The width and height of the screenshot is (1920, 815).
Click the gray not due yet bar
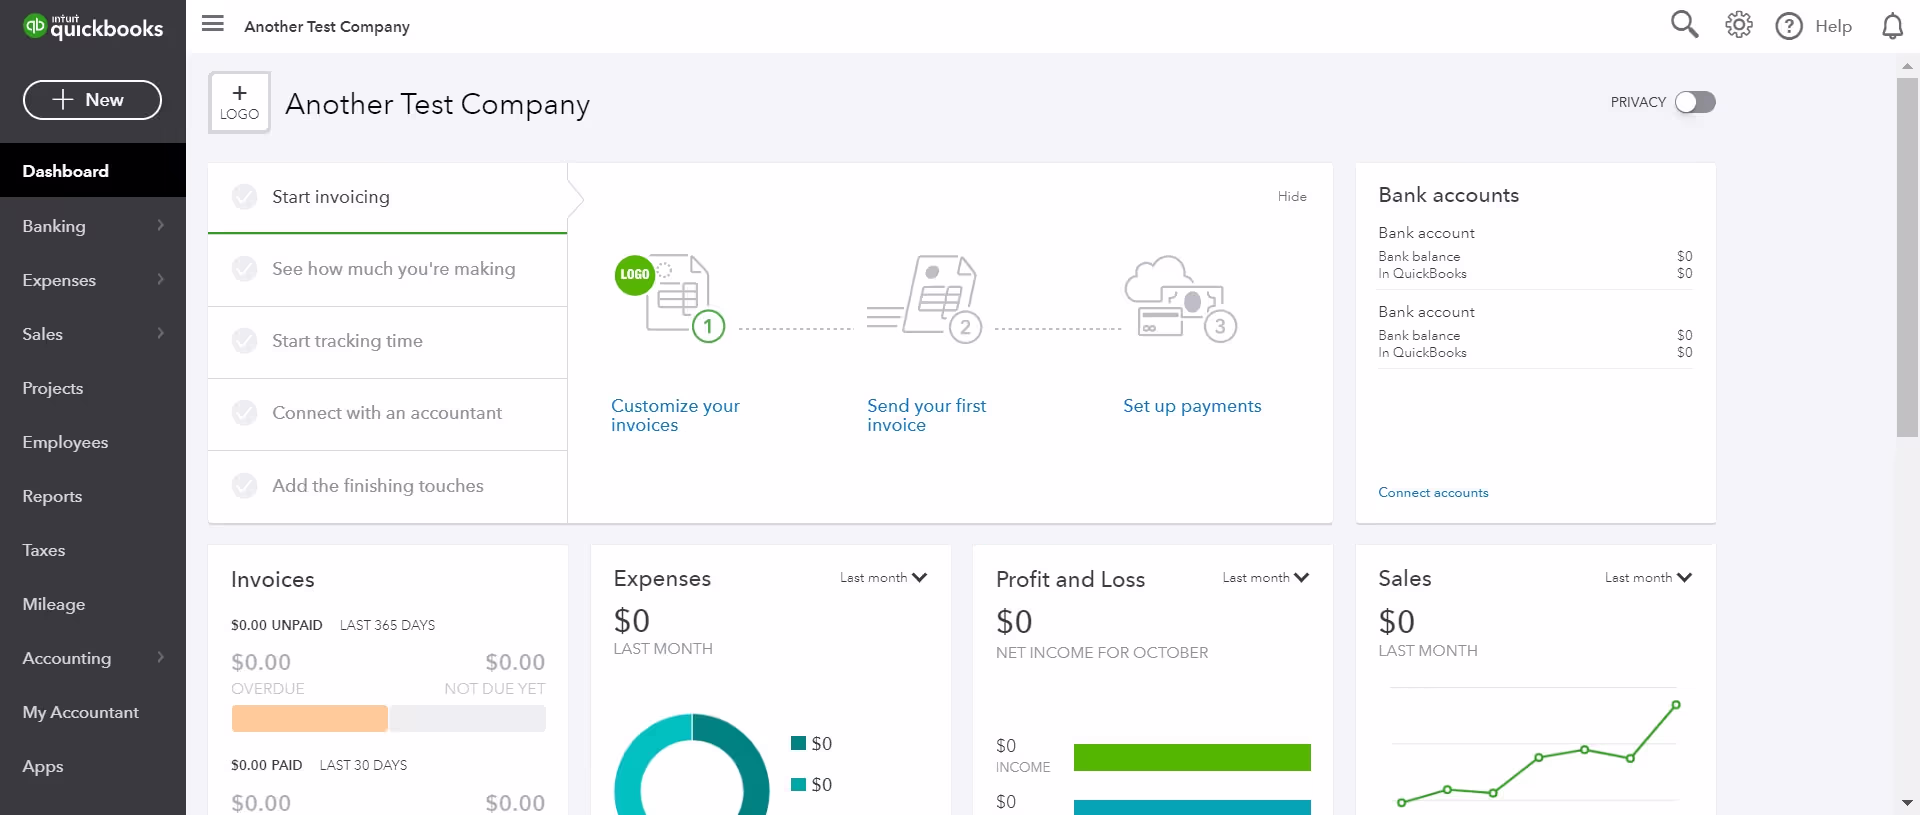[468, 718]
